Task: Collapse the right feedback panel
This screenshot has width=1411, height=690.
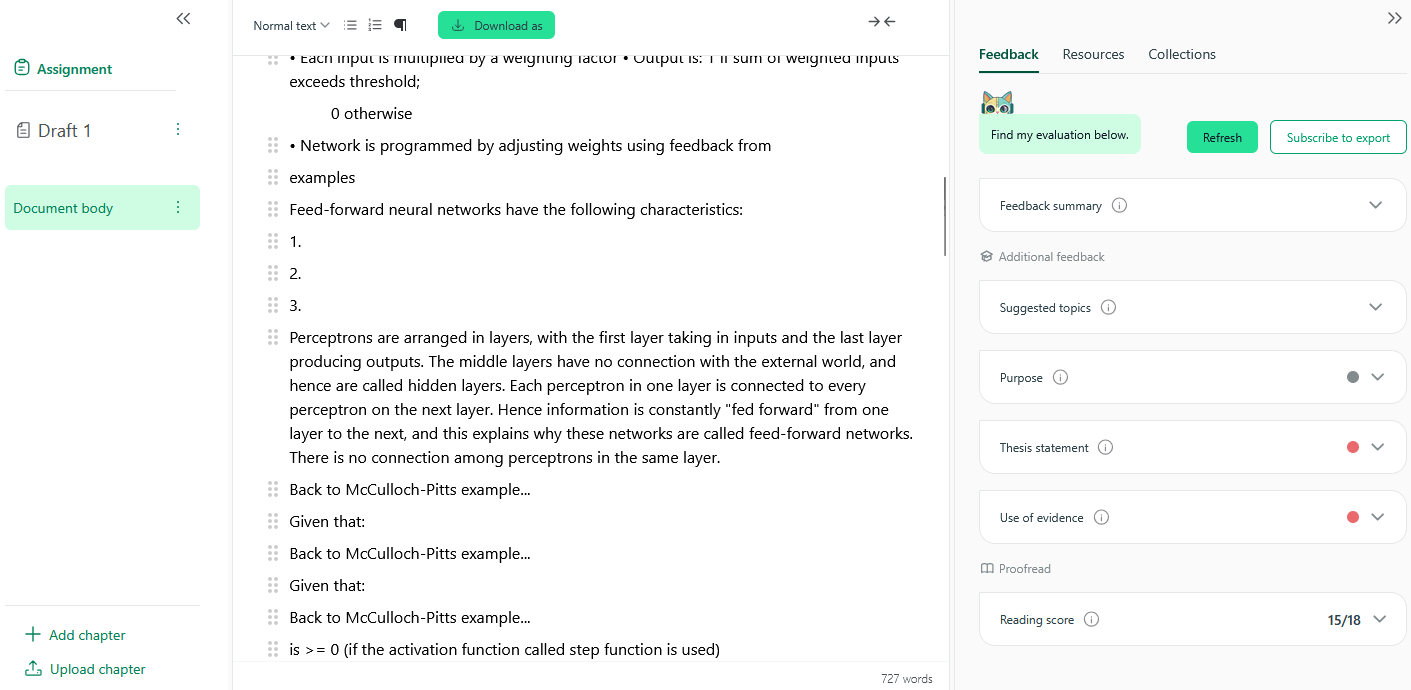Action: pyautogui.click(x=1394, y=19)
